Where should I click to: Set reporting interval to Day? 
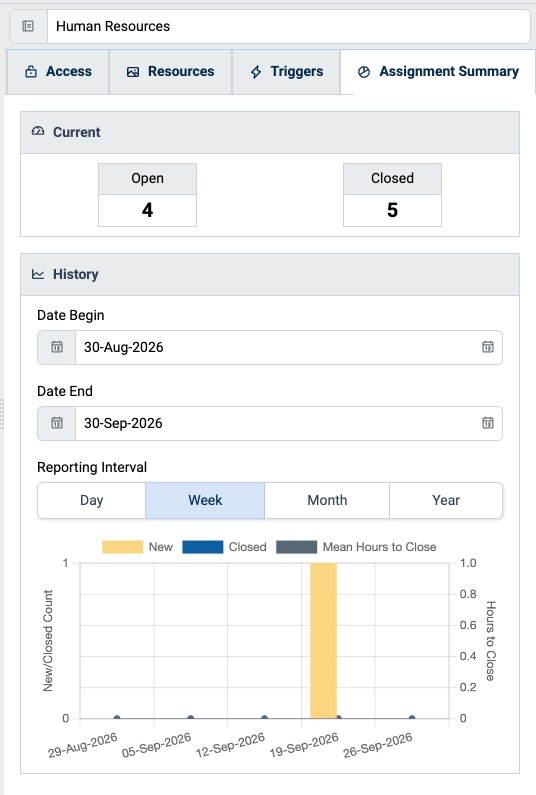pos(92,500)
